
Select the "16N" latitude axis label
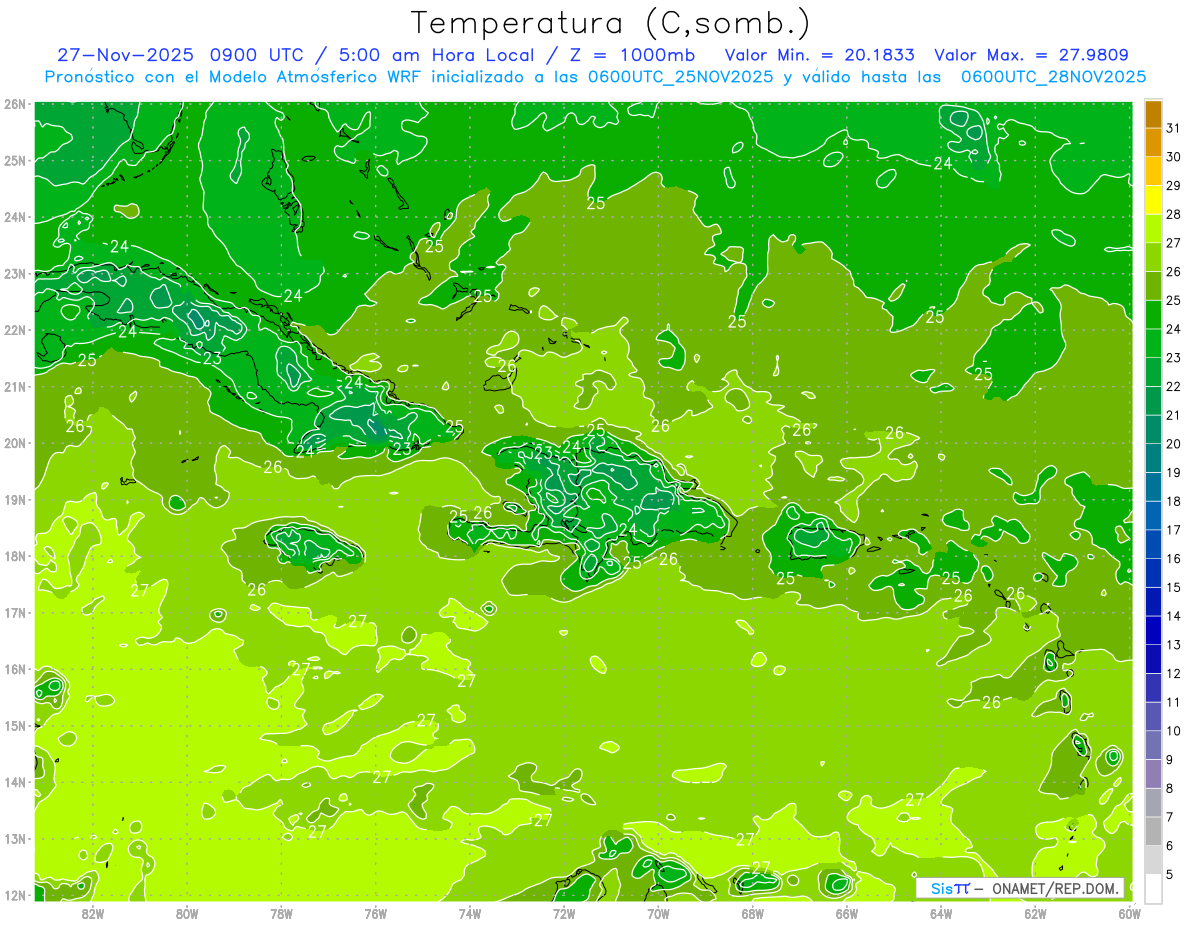pos(15,669)
